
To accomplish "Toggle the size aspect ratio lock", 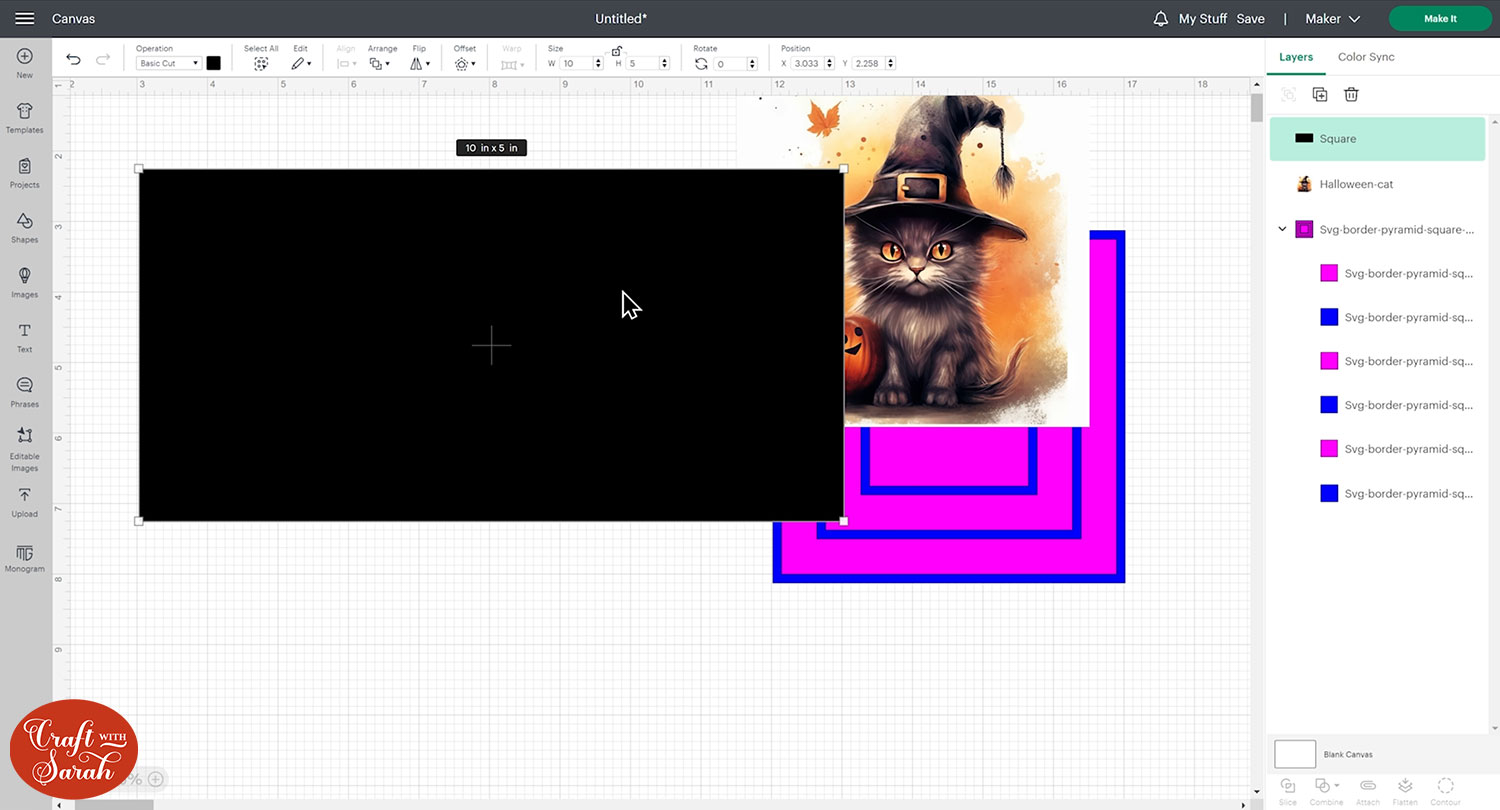I will tap(617, 51).
